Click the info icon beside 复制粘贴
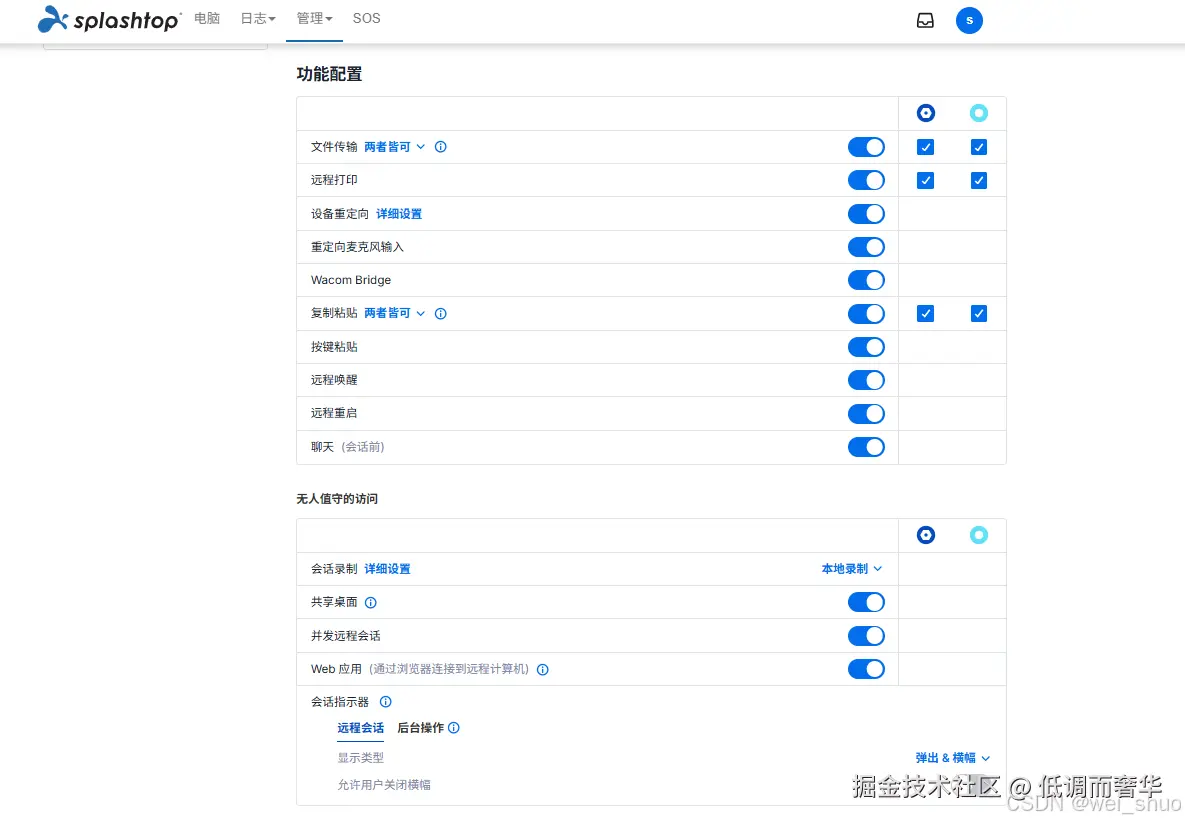Screen dimensions: 1185x823 pyautogui.click(x=440, y=313)
